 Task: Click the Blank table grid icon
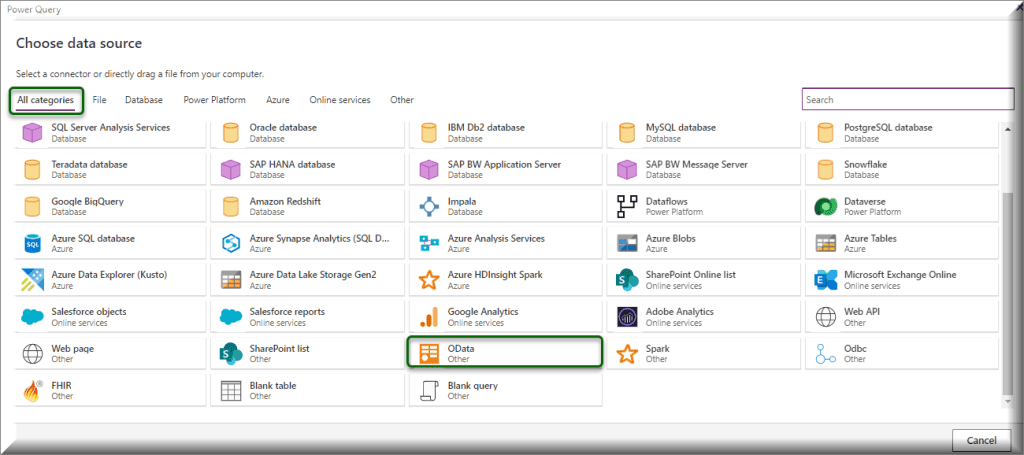(x=231, y=390)
